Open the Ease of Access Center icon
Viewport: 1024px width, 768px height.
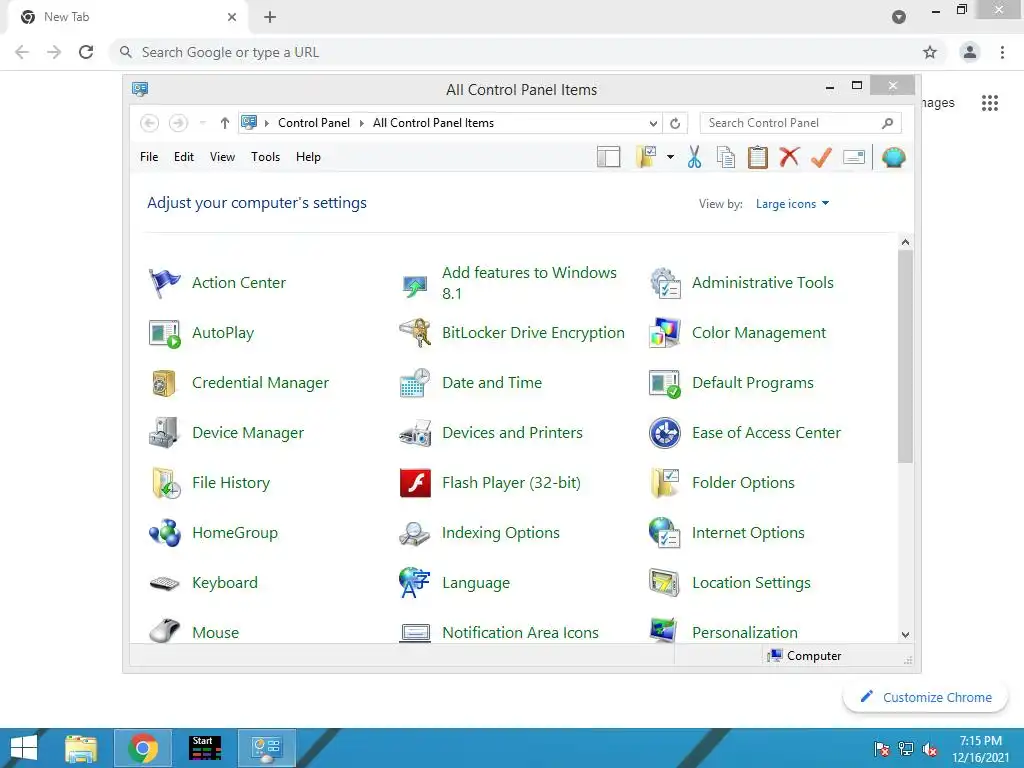click(x=665, y=433)
